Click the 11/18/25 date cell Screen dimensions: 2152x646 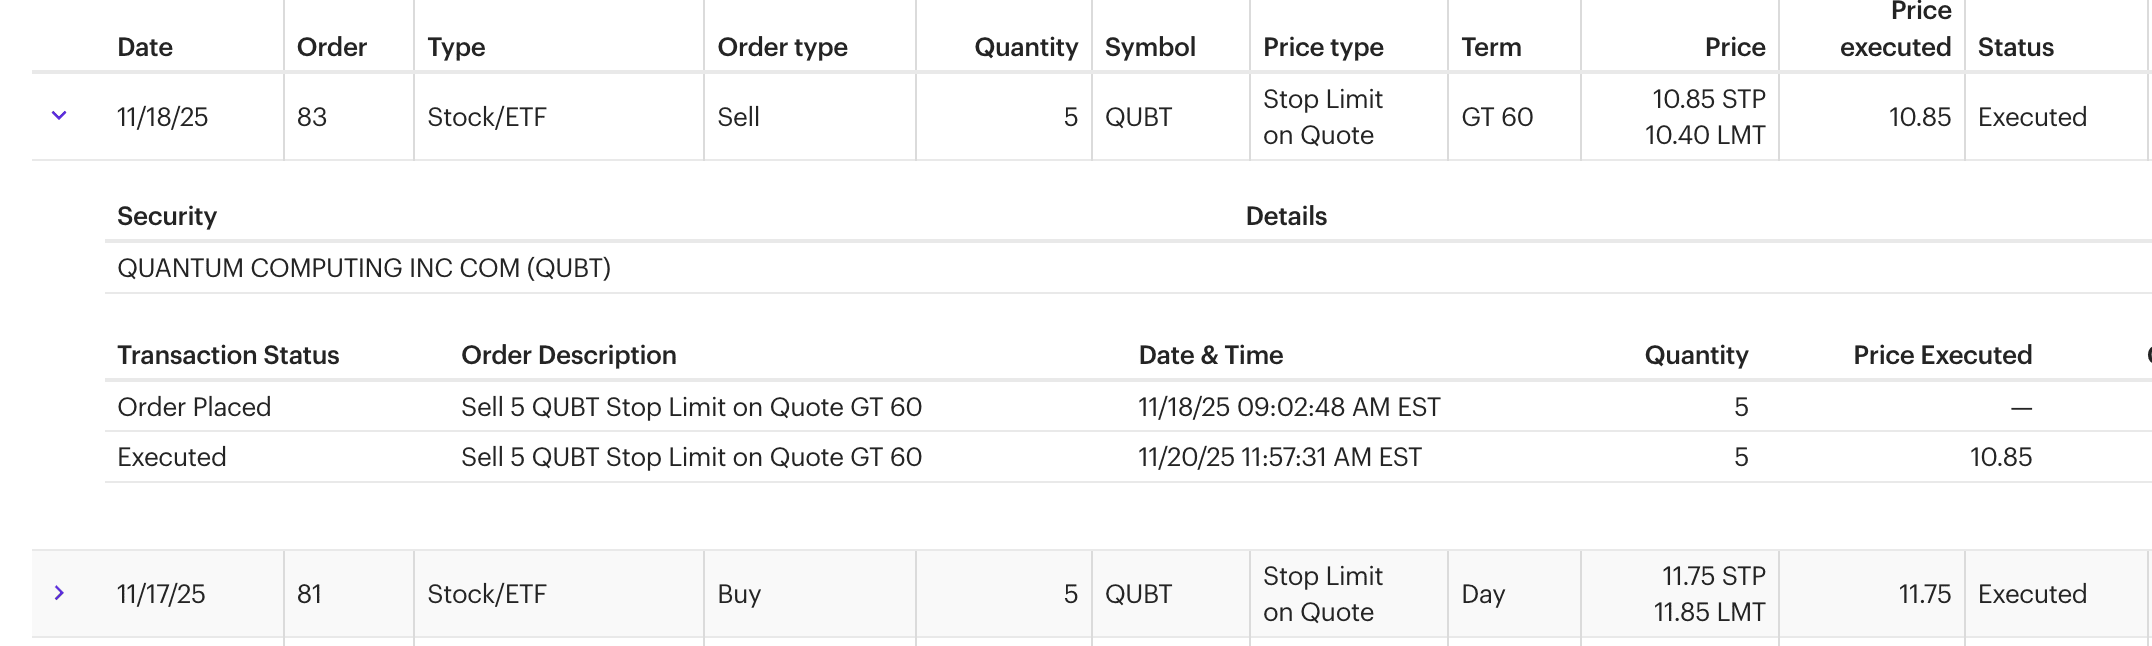coord(162,117)
